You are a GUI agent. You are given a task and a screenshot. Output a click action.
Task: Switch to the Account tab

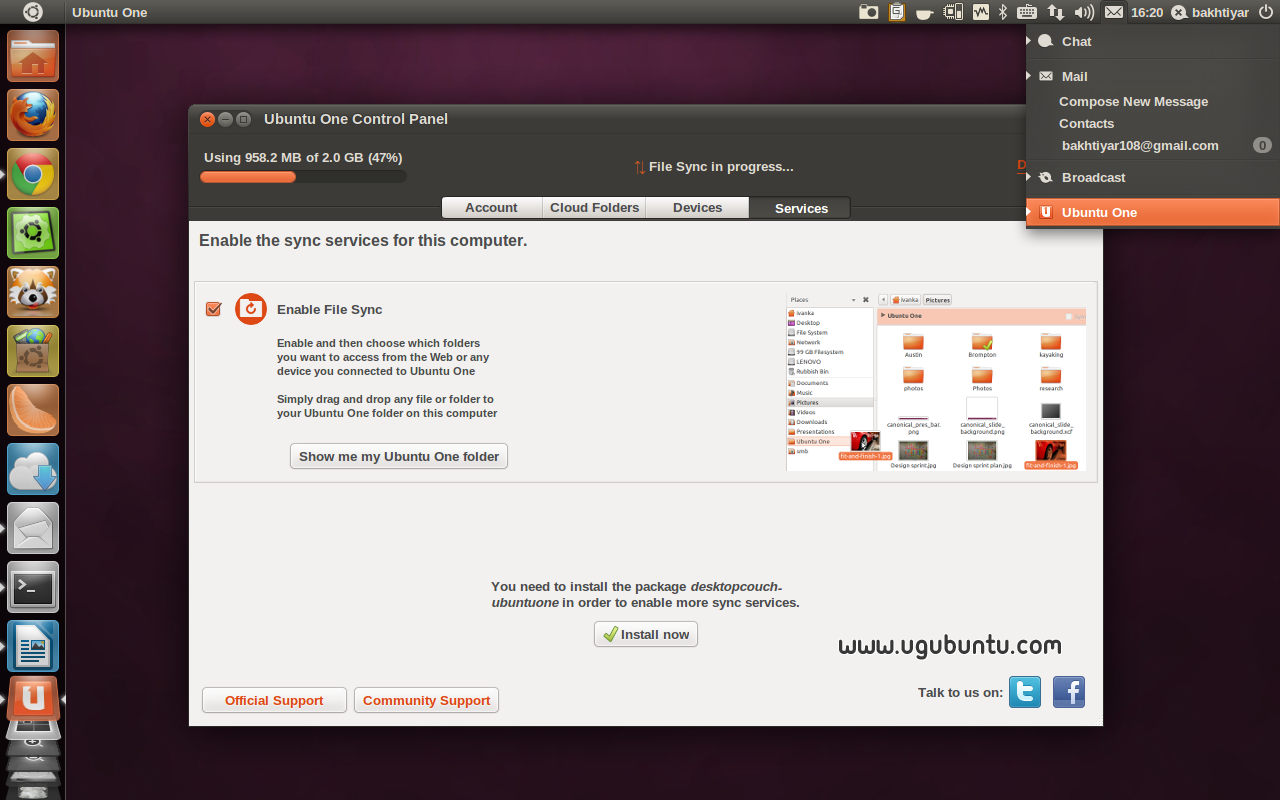pos(491,207)
